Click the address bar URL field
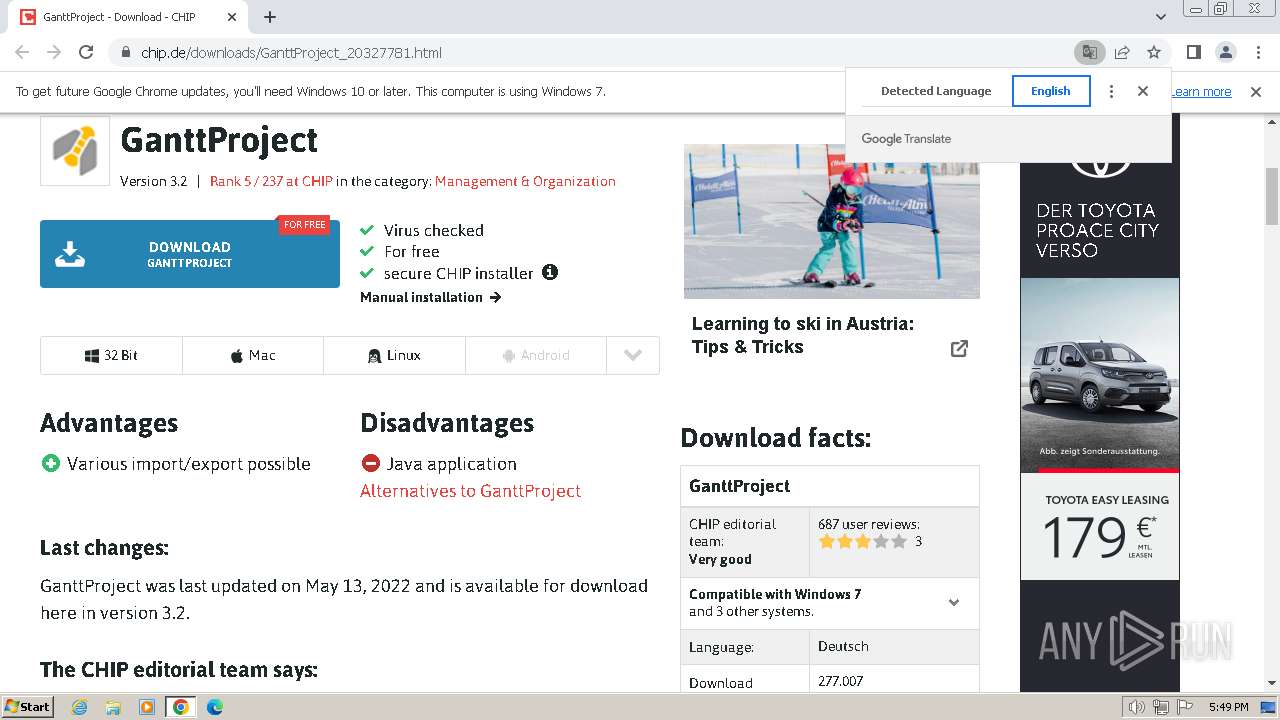The width and height of the screenshot is (1280, 720). (x=600, y=53)
